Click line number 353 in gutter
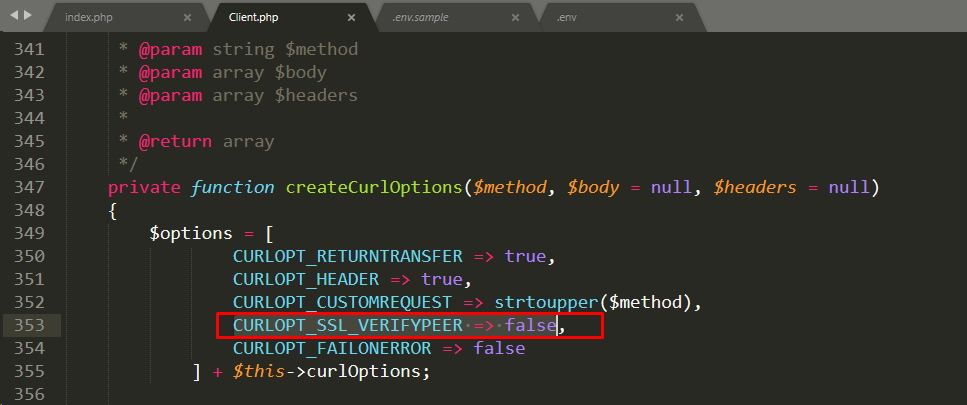This screenshot has width=967, height=405. 29,325
